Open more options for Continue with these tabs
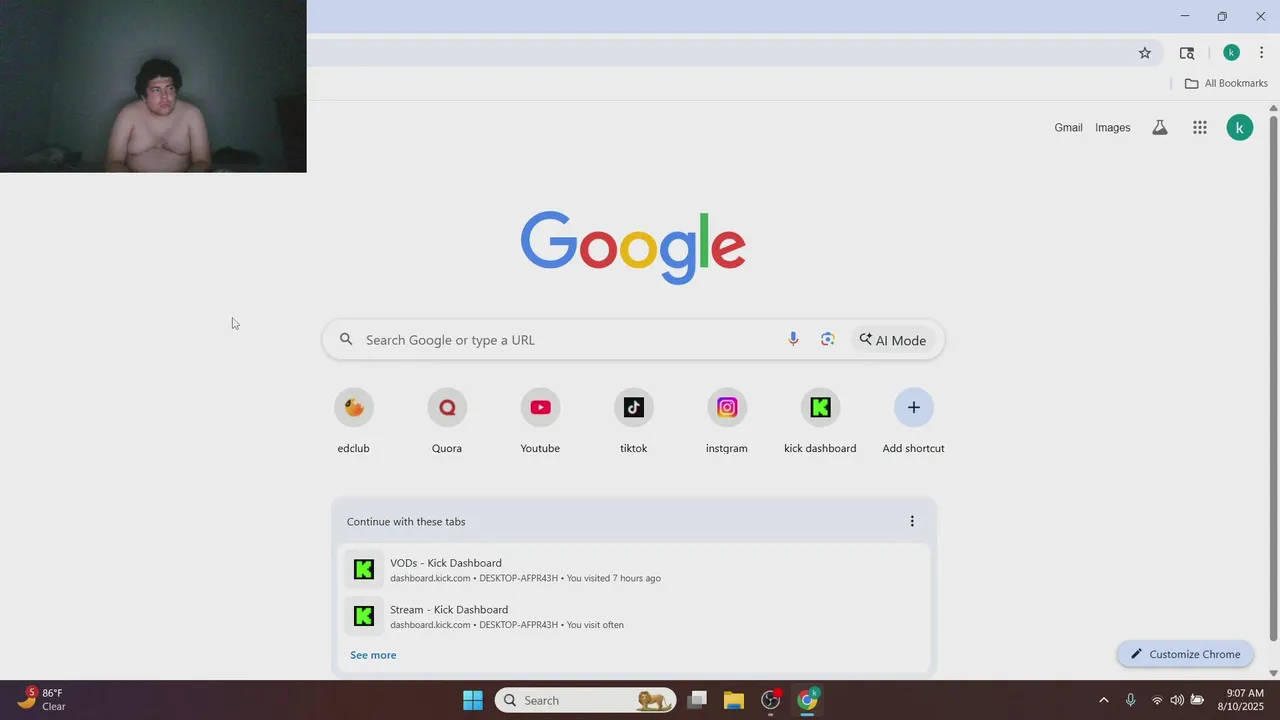This screenshot has width=1280, height=720. 912,521
